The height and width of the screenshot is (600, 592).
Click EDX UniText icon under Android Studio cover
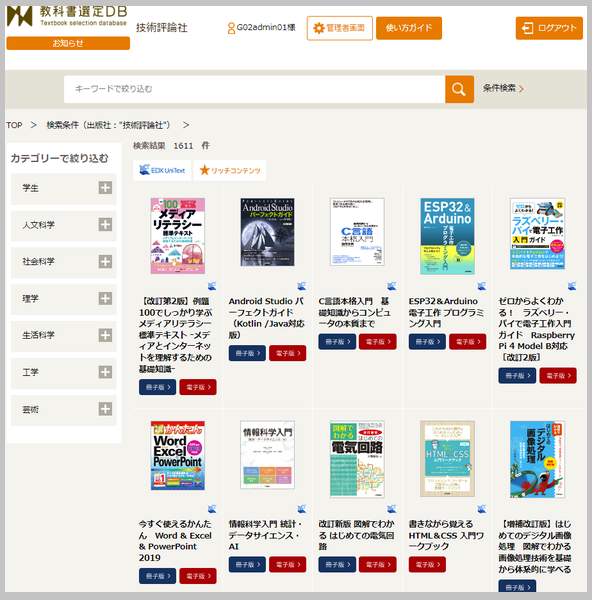click(302, 286)
